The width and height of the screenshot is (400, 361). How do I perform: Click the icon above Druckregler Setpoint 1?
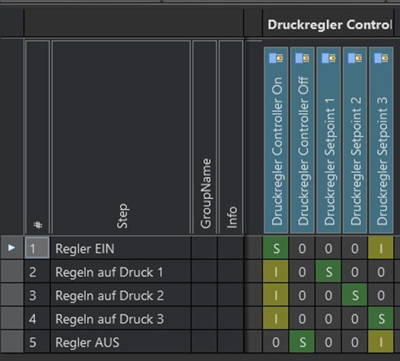(329, 58)
